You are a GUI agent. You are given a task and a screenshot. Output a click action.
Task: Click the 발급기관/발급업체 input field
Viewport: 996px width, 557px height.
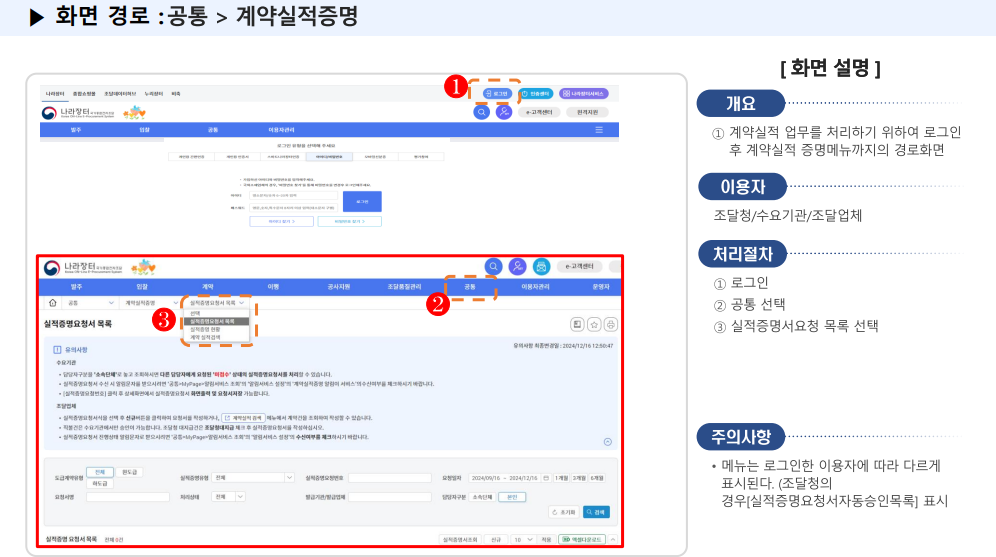pyautogui.click(x=390, y=497)
